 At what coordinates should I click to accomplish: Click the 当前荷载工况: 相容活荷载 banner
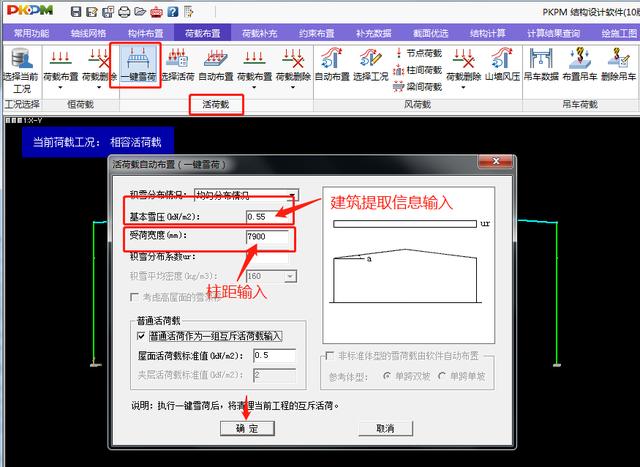tap(98, 142)
